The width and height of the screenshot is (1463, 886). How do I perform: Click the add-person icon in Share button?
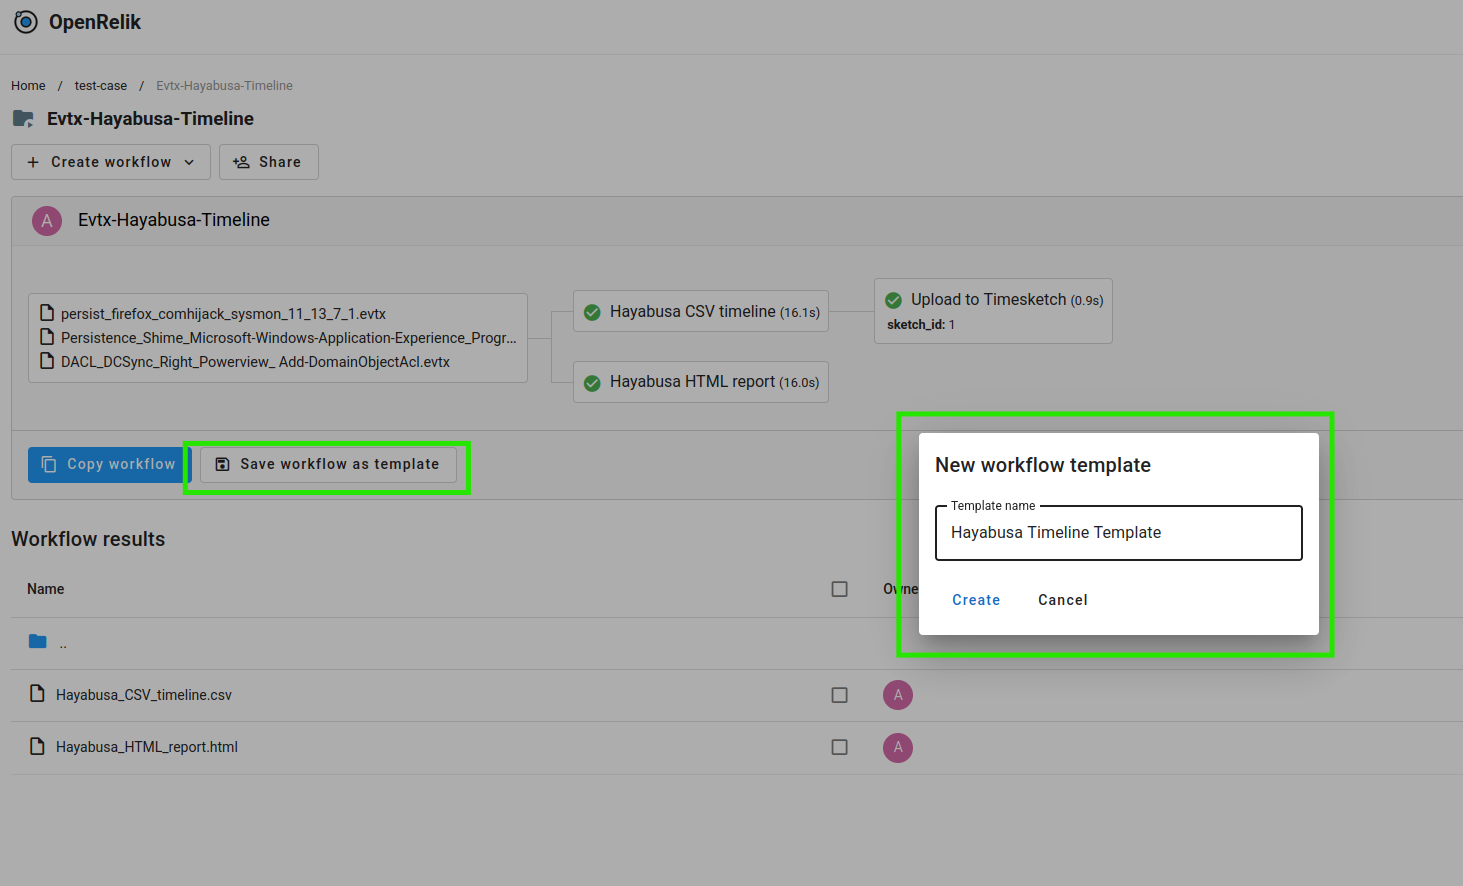(241, 162)
